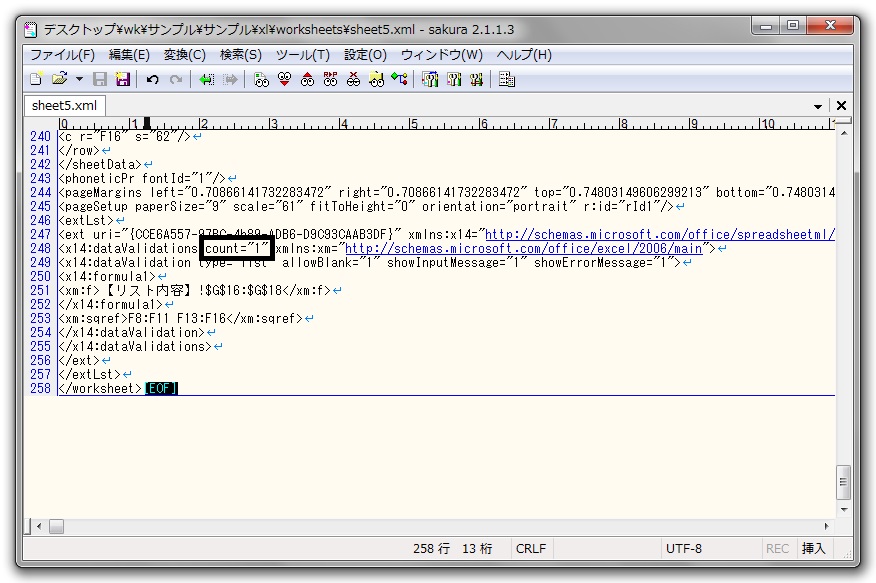The image size is (876, 583).
Task: Open the Replace (R▸P) icon
Action: [x=330, y=79]
